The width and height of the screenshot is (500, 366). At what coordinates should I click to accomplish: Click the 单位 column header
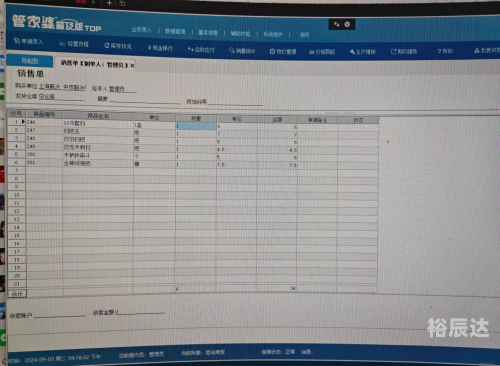click(154, 117)
